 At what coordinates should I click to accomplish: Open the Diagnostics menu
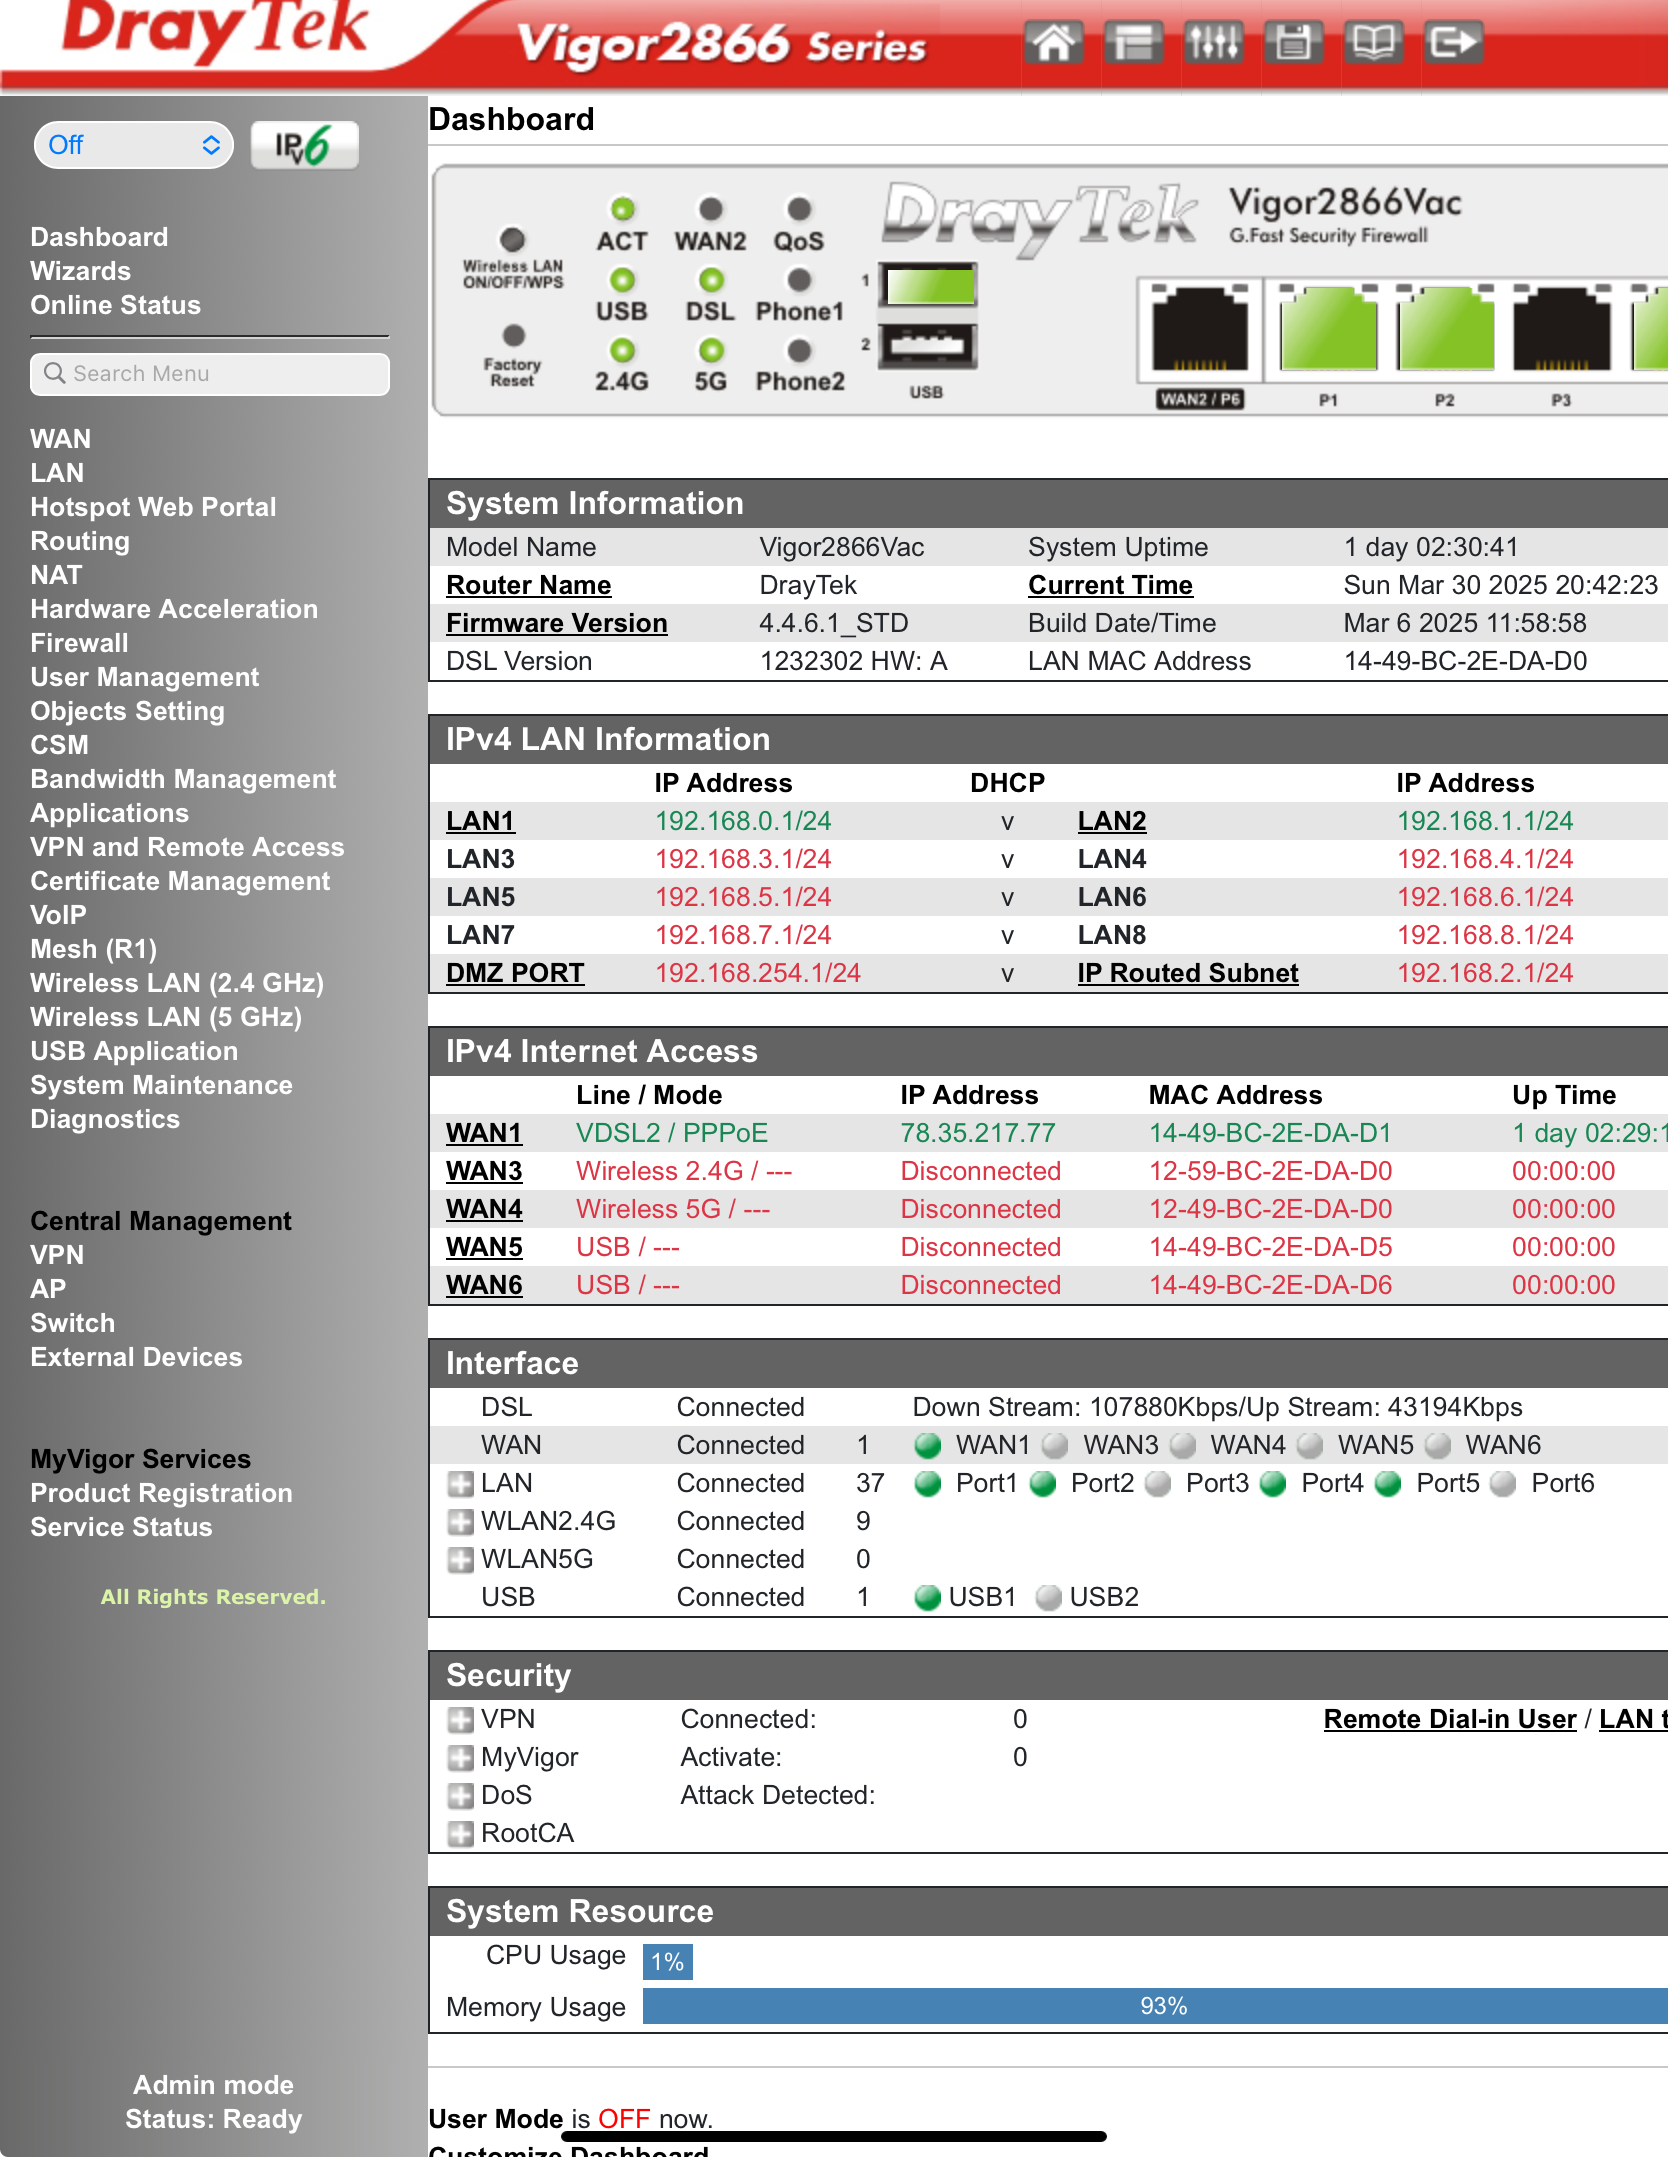coord(105,1119)
